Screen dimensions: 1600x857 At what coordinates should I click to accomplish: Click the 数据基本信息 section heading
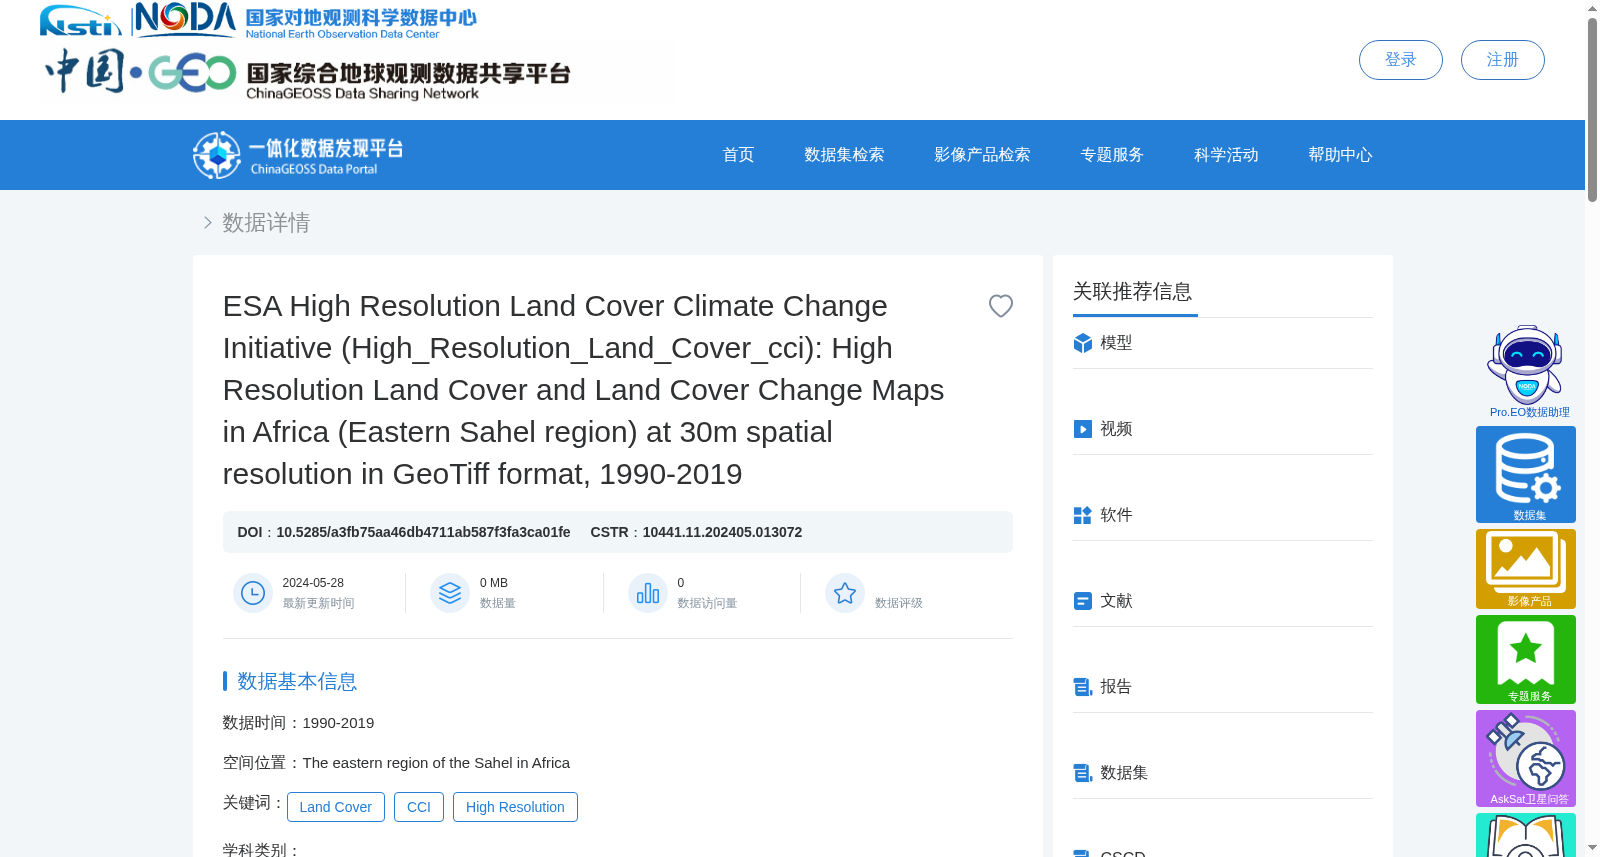point(297,681)
